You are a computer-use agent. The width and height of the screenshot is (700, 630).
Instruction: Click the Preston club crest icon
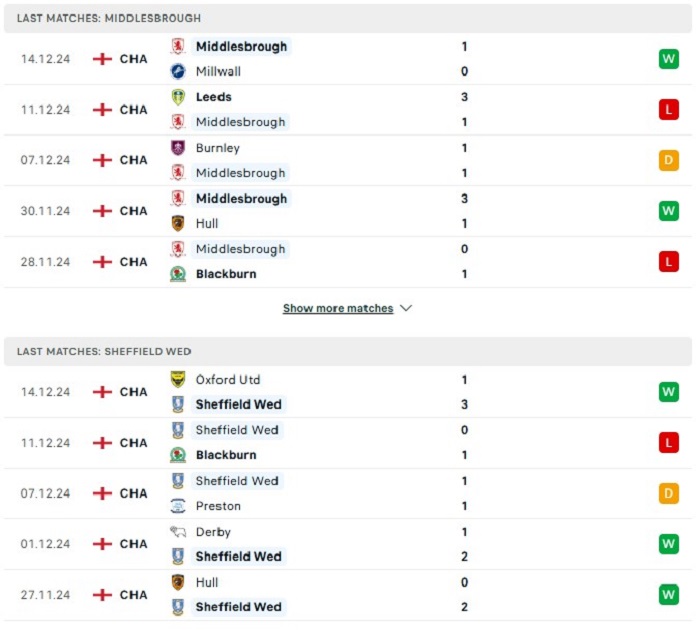pos(178,506)
